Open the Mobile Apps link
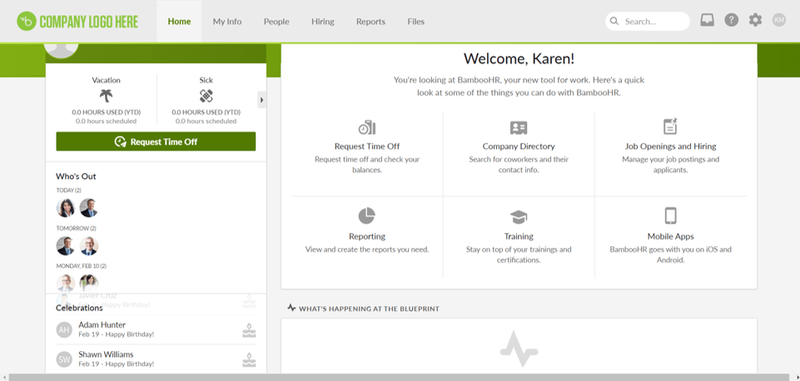Screen dimensions: 800x381 pos(670,237)
